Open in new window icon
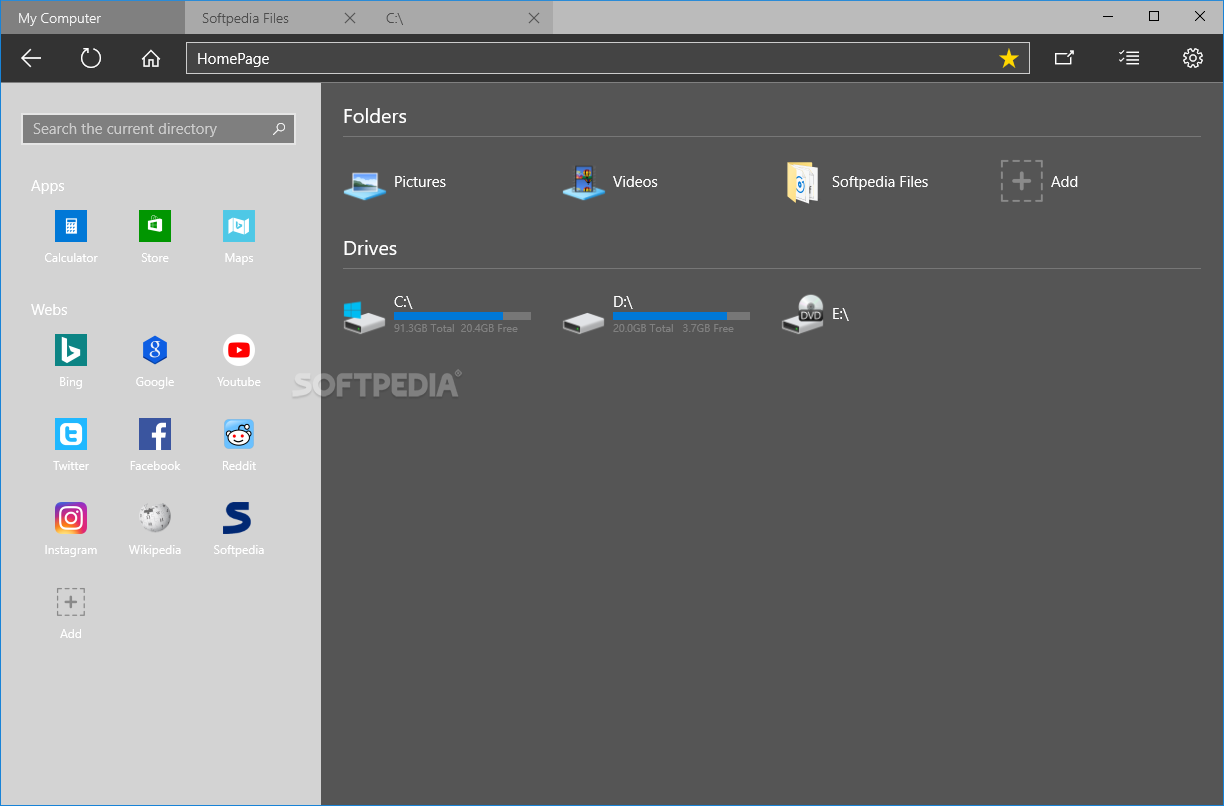The width and height of the screenshot is (1224, 806). tap(1064, 58)
